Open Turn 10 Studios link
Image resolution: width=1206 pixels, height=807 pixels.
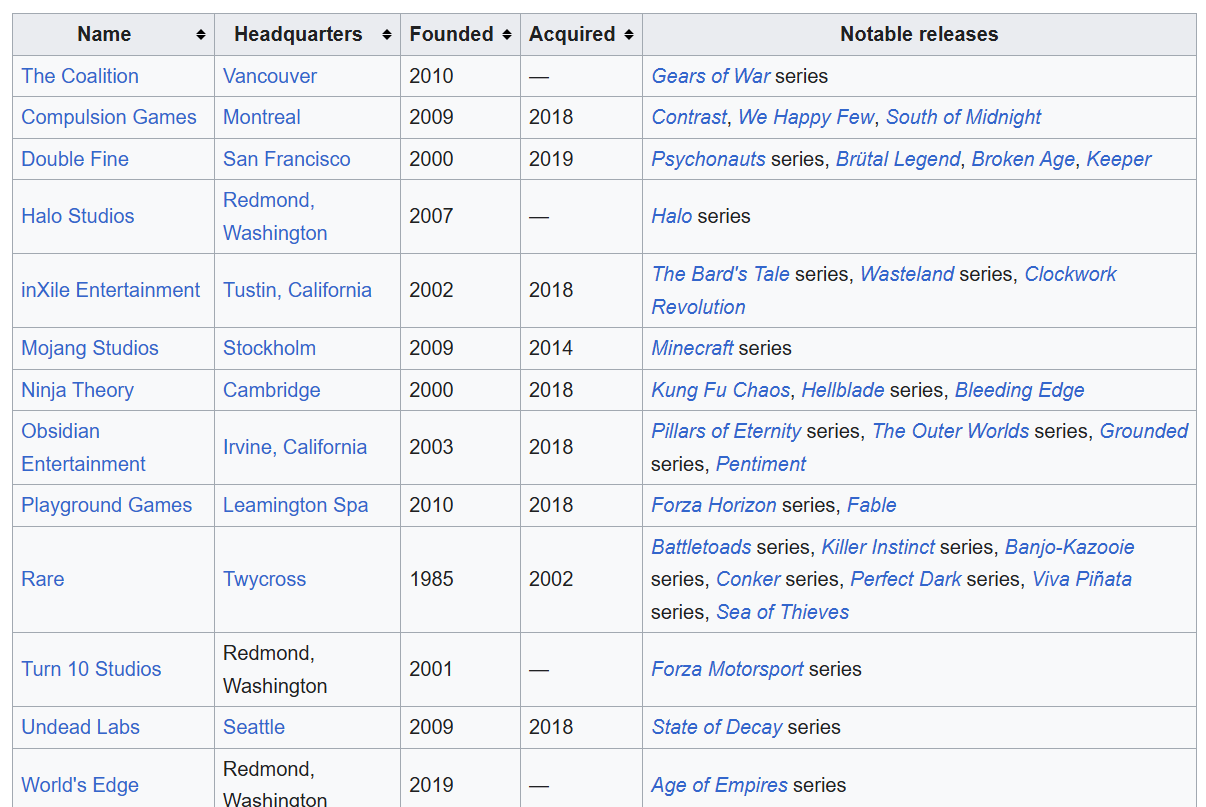[91, 669]
